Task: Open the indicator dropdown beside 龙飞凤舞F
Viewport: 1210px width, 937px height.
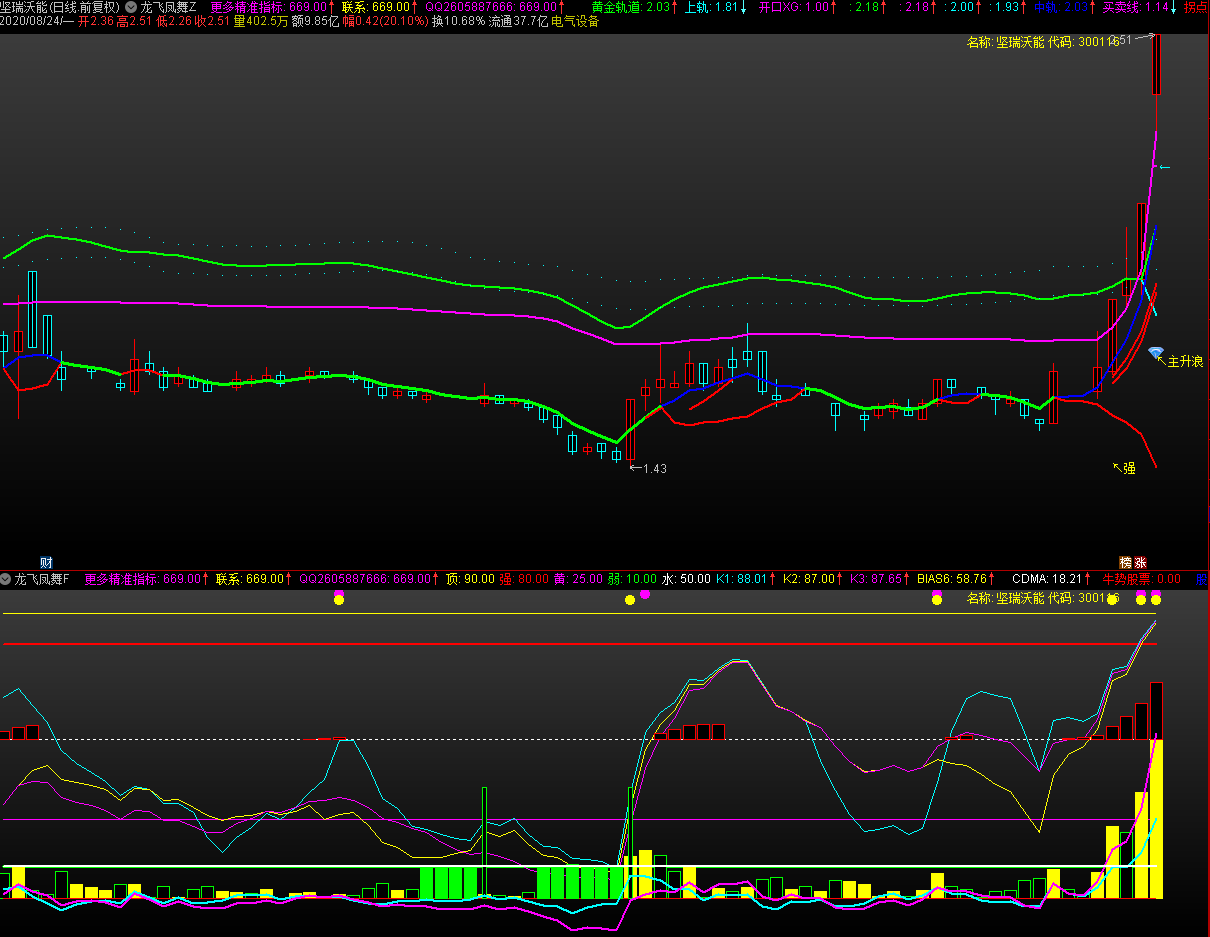Action: 6,579
